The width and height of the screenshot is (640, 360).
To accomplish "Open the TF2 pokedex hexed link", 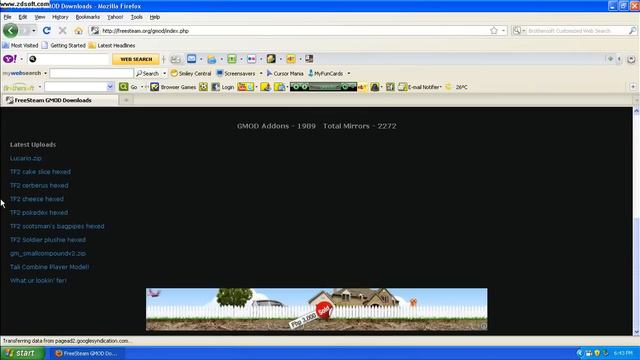I will 39,213.
